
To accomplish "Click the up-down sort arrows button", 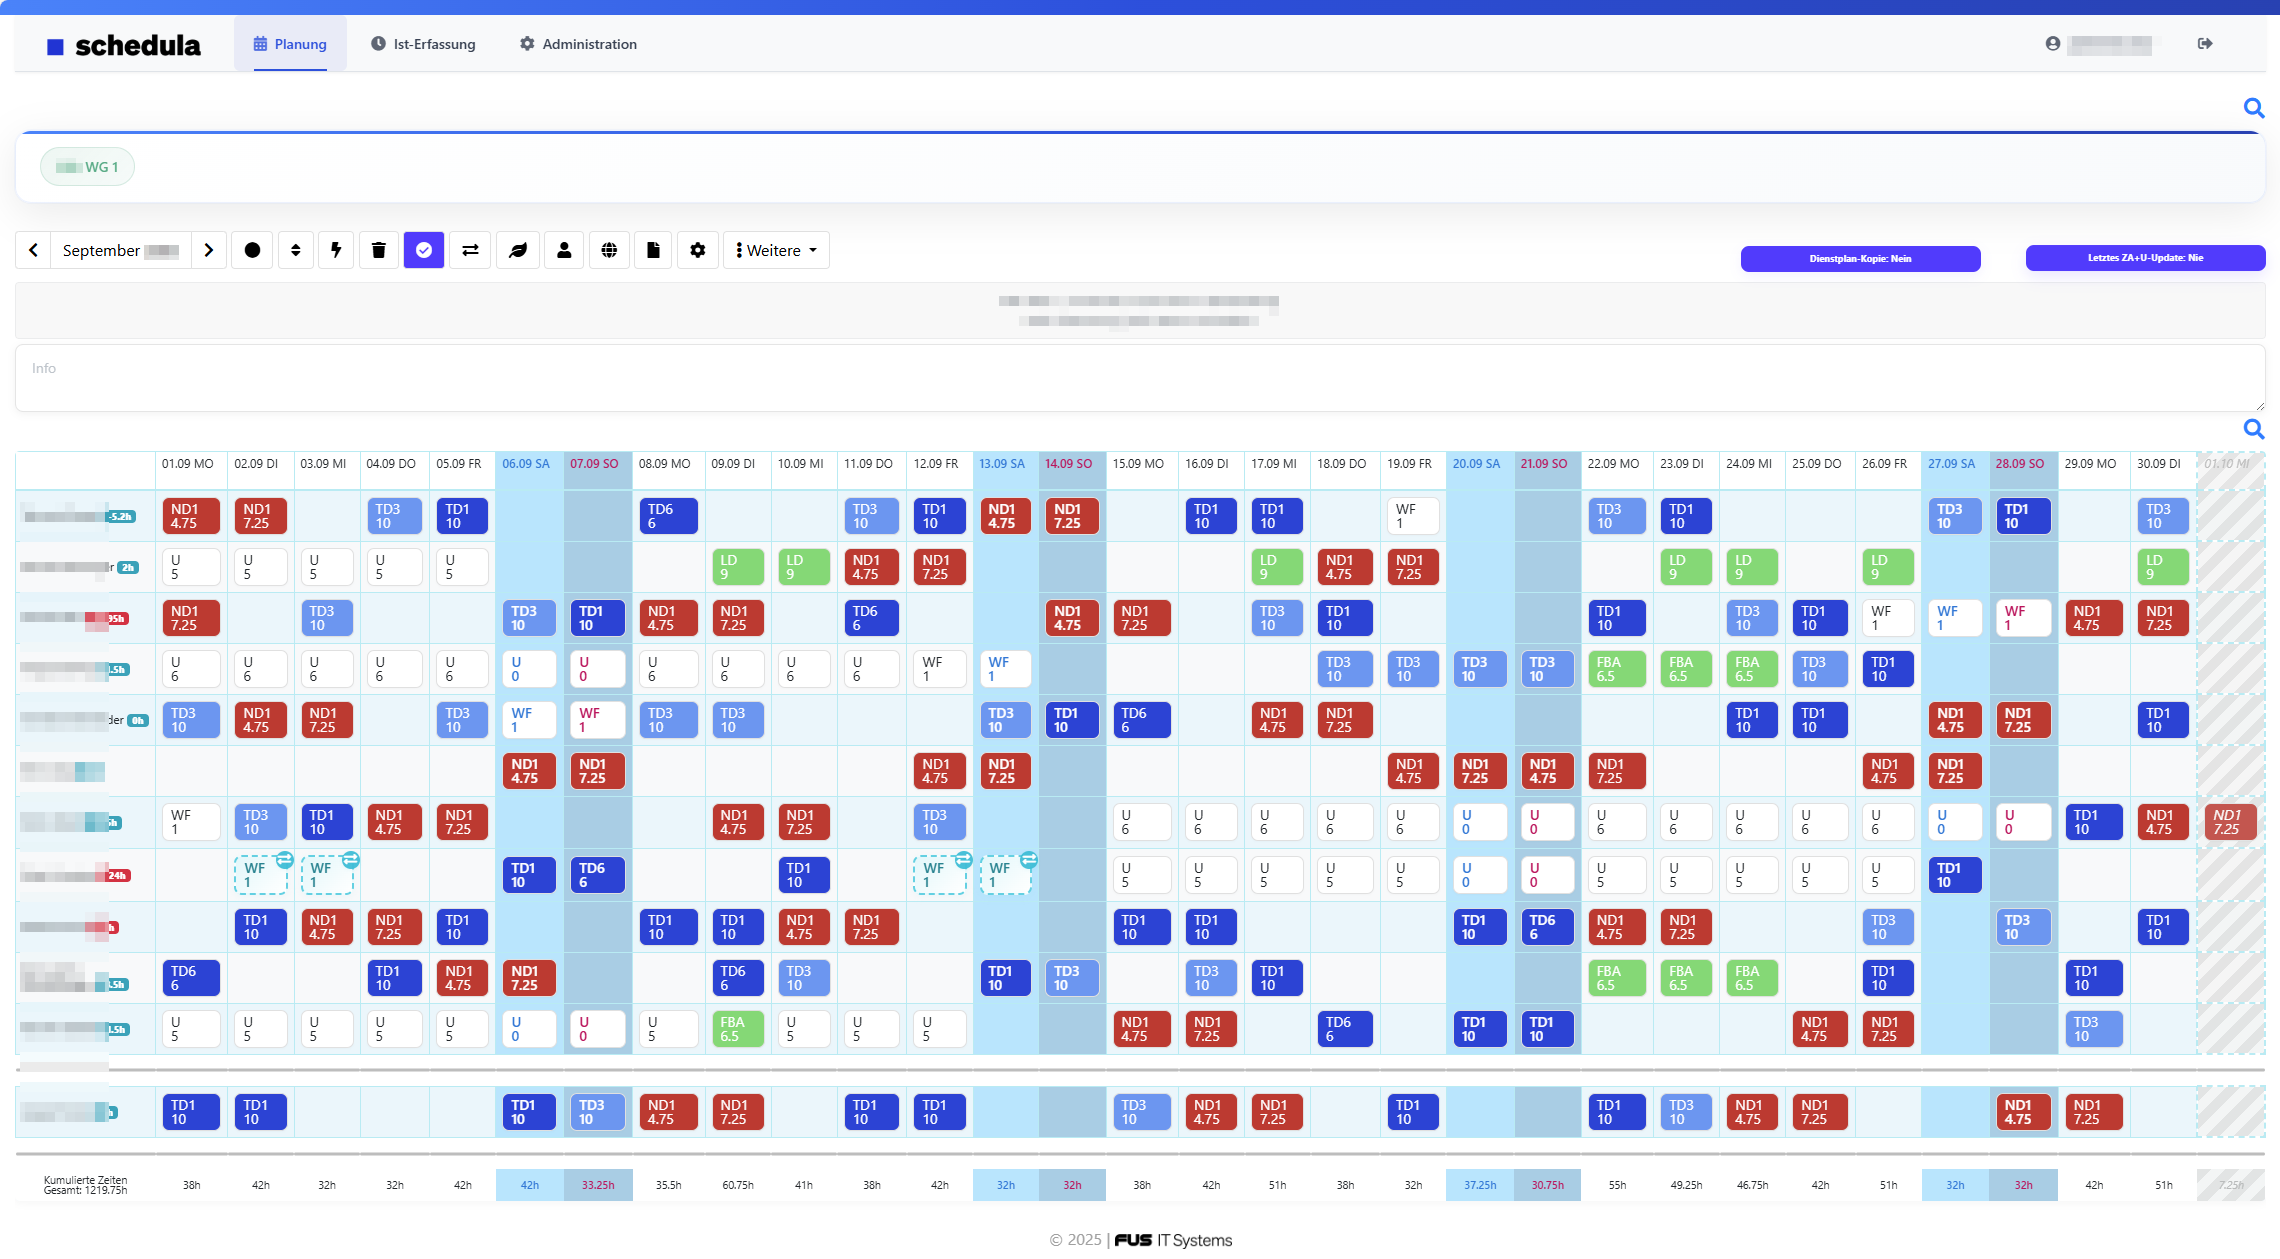I will pyautogui.click(x=296, y=250).
